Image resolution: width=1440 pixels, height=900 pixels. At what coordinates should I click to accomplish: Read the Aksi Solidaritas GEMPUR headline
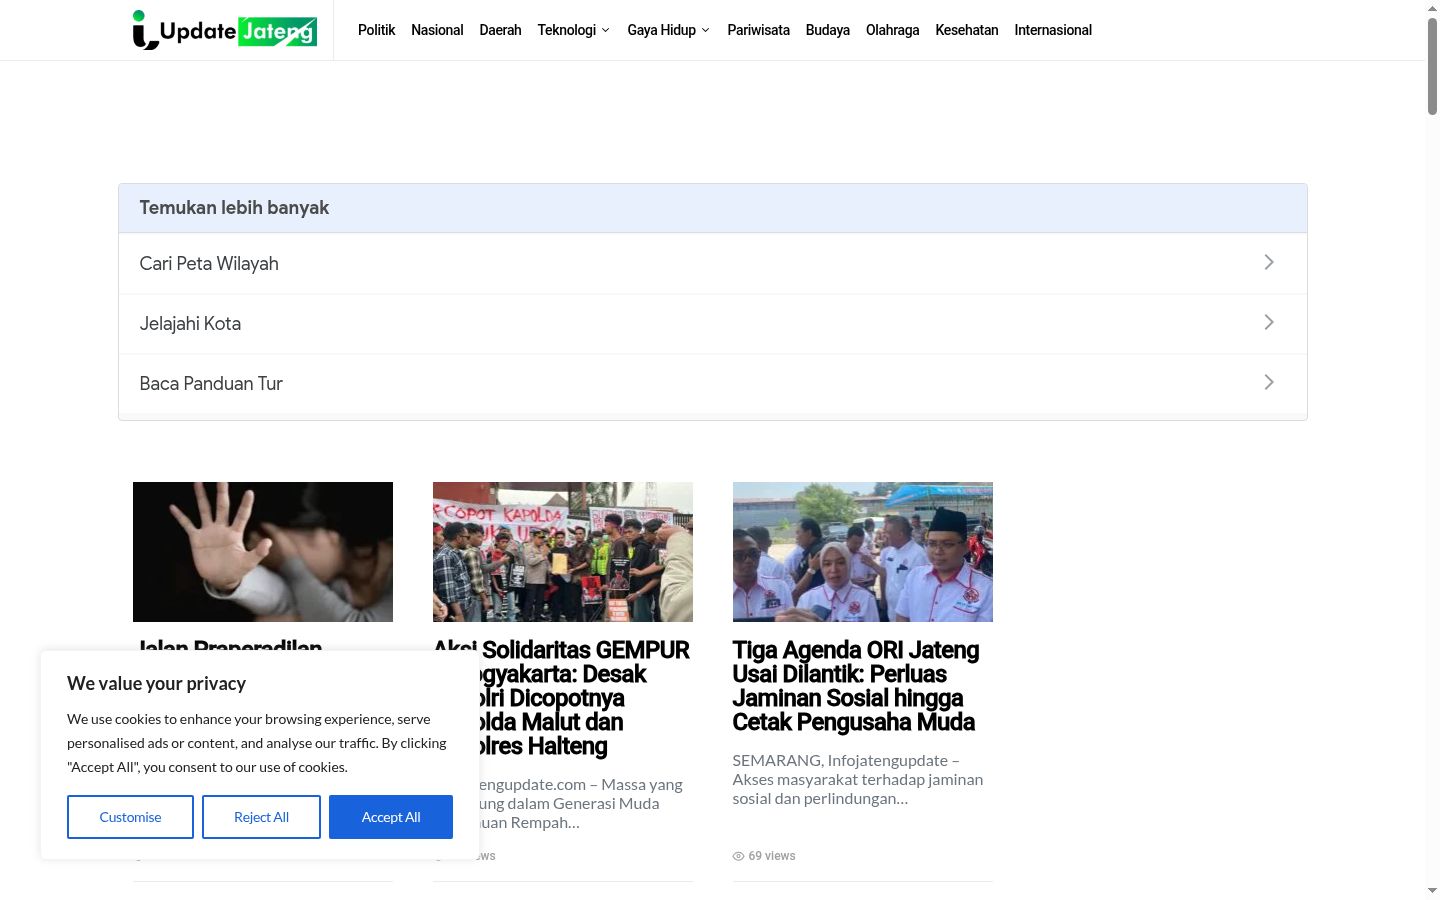(562, 698)
